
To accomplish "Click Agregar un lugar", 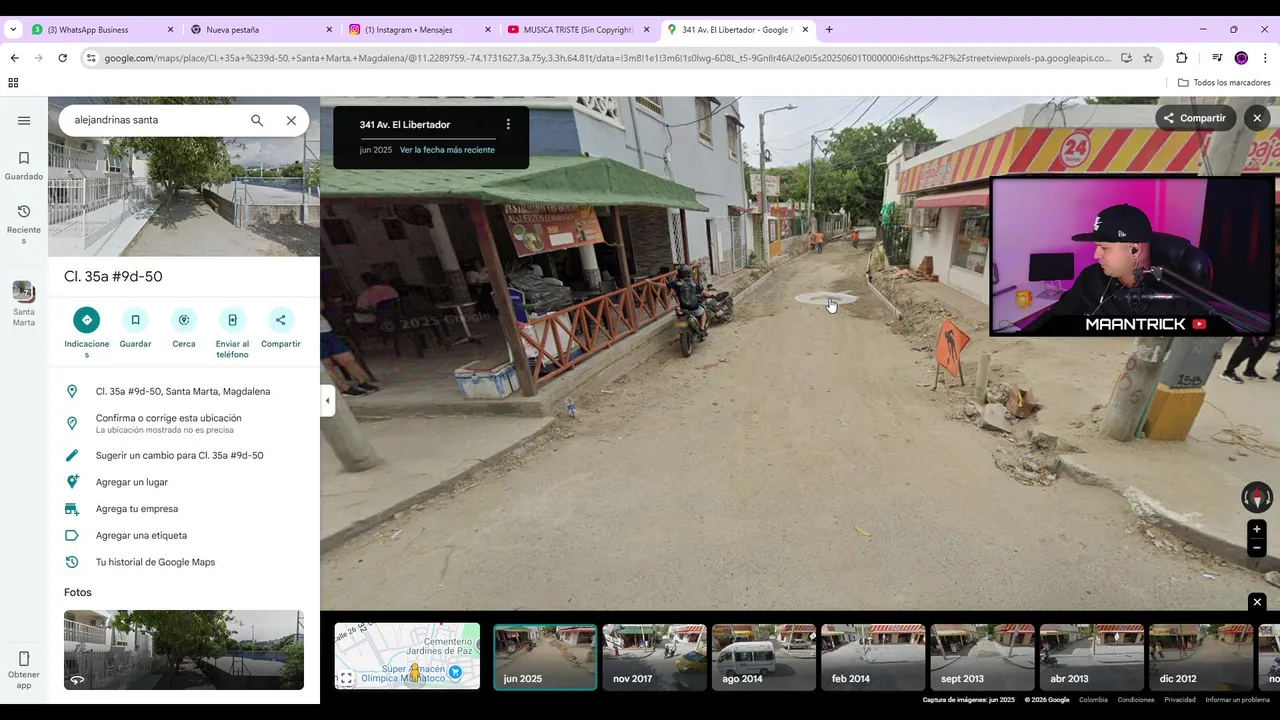I will pyautogui.click(x=184, y=482).
